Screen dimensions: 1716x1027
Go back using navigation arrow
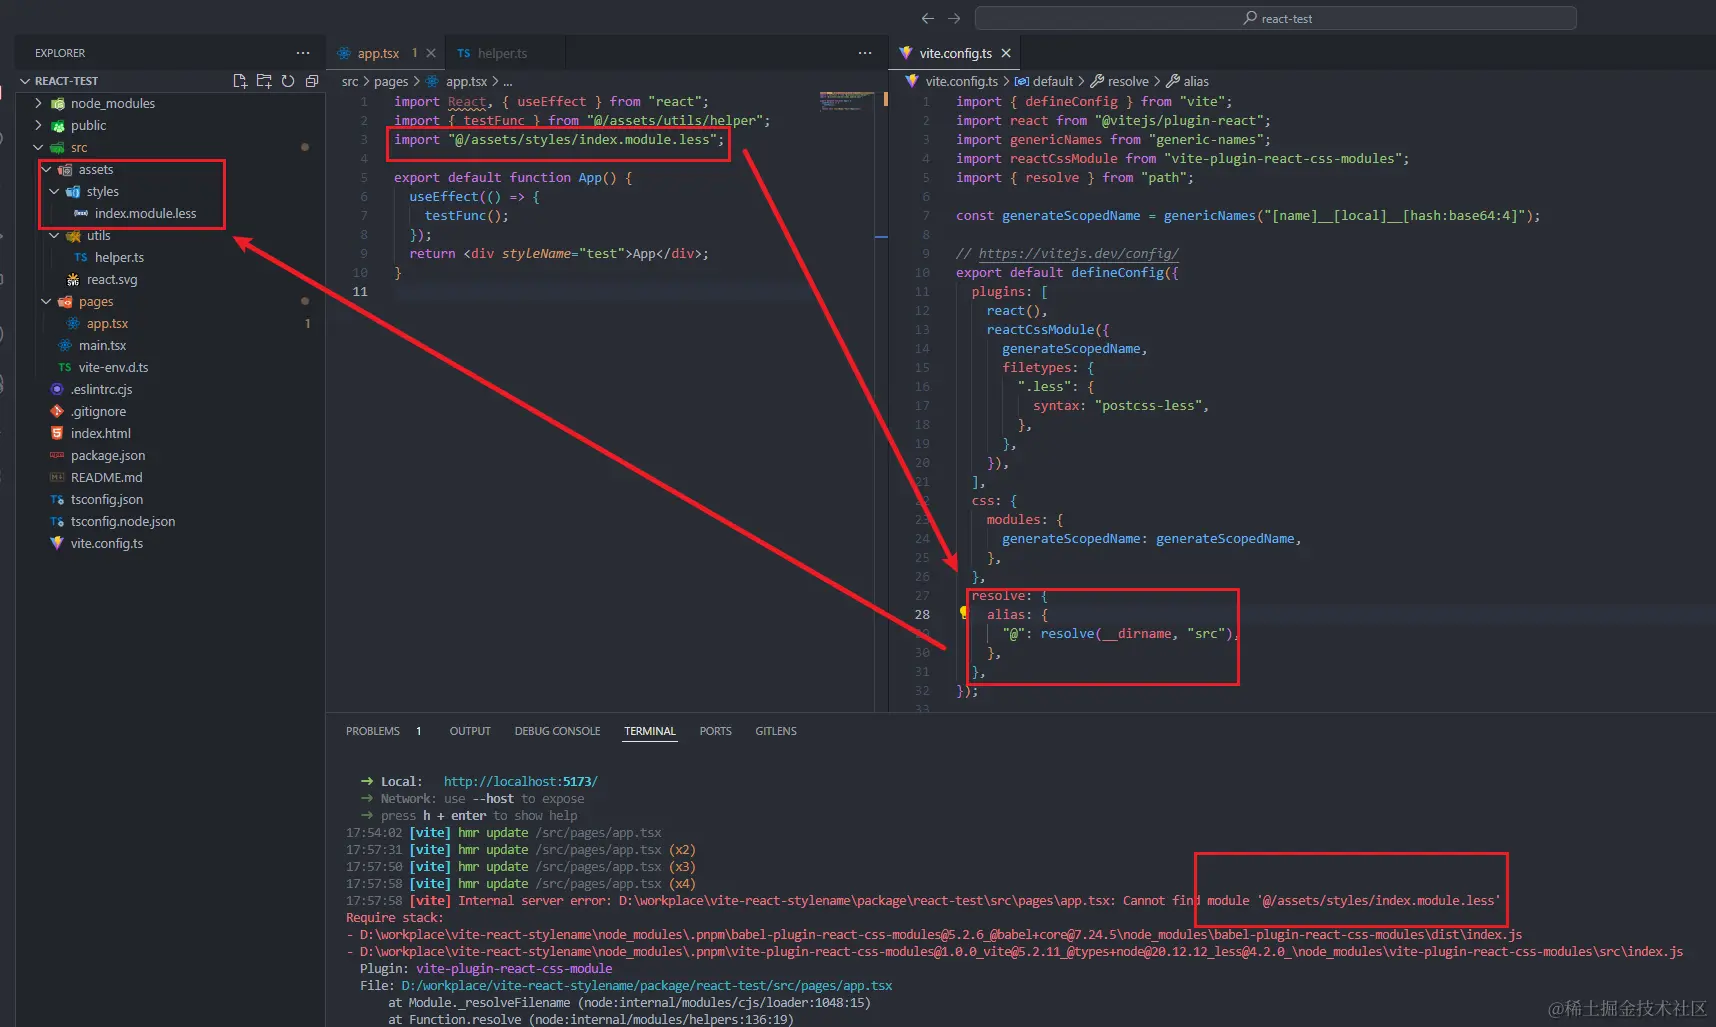click(928, 18)
